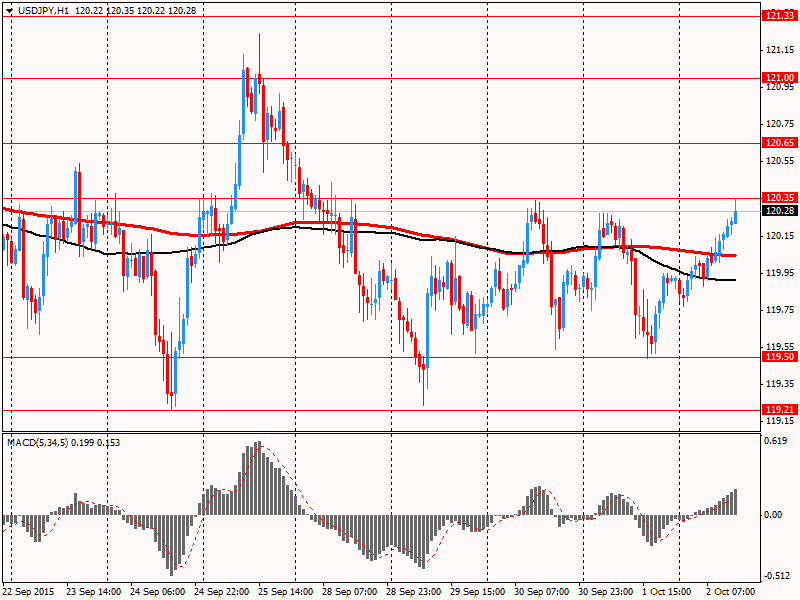Click the 30 Sep 07:00 time label
This screenshot has width=800, height=600.
[541, 592]
